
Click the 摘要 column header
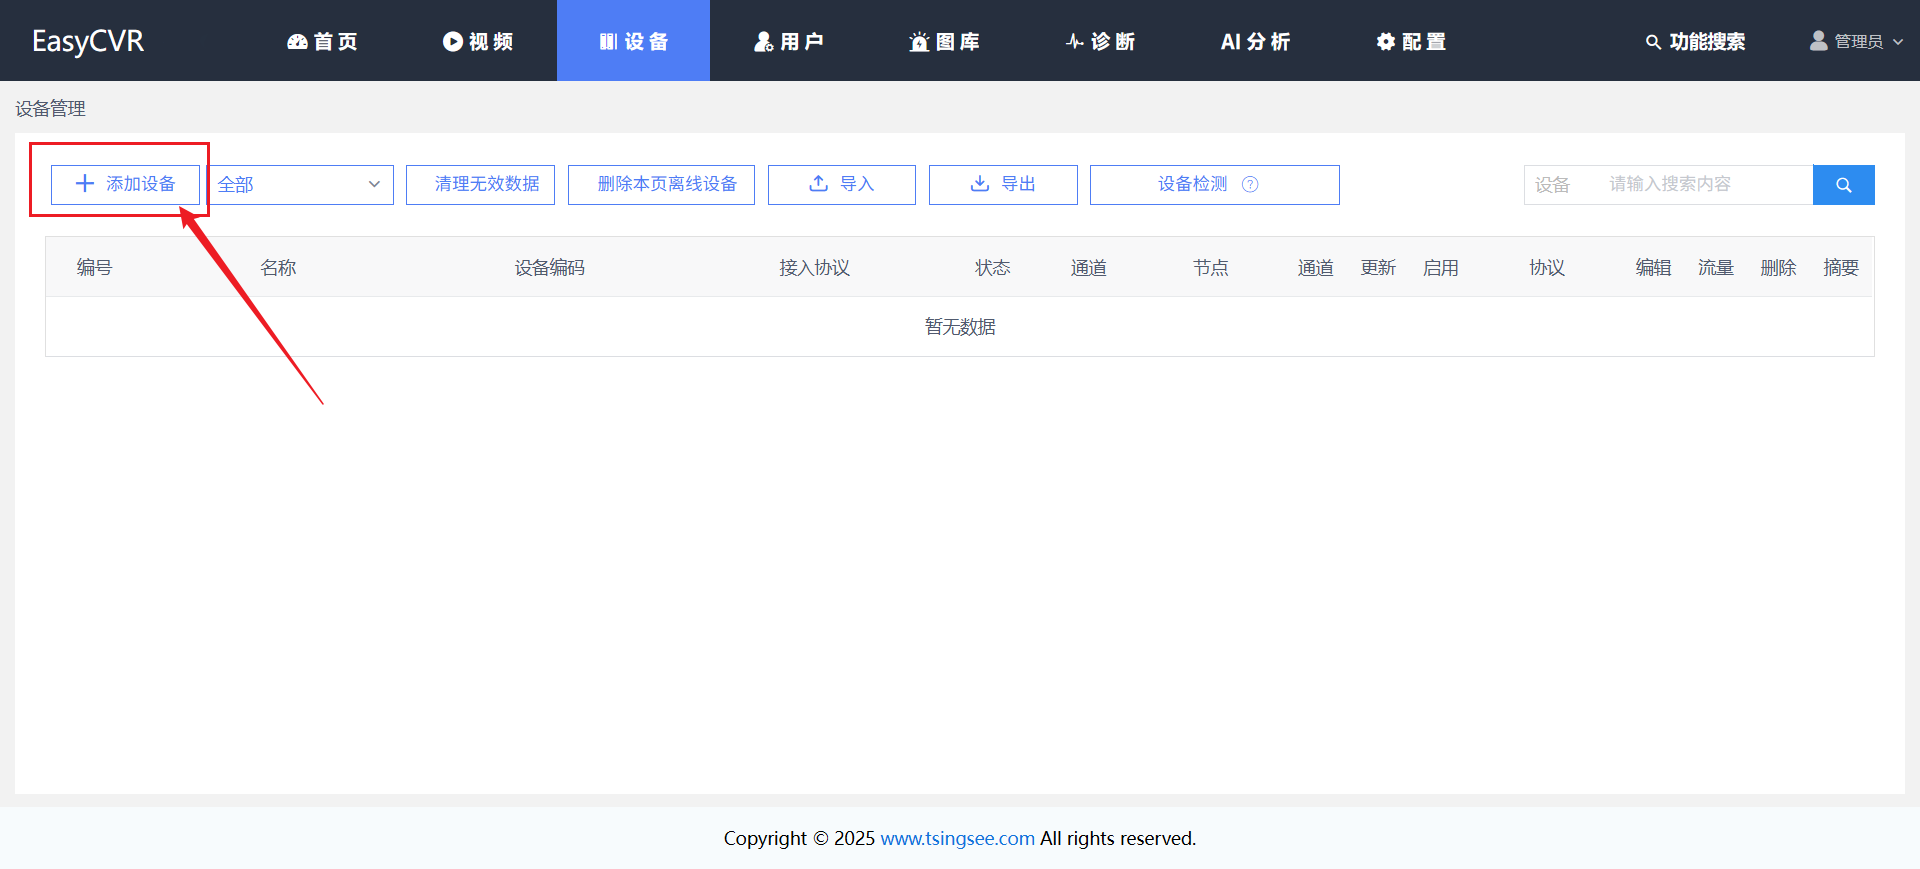[x=1841, y=267]
